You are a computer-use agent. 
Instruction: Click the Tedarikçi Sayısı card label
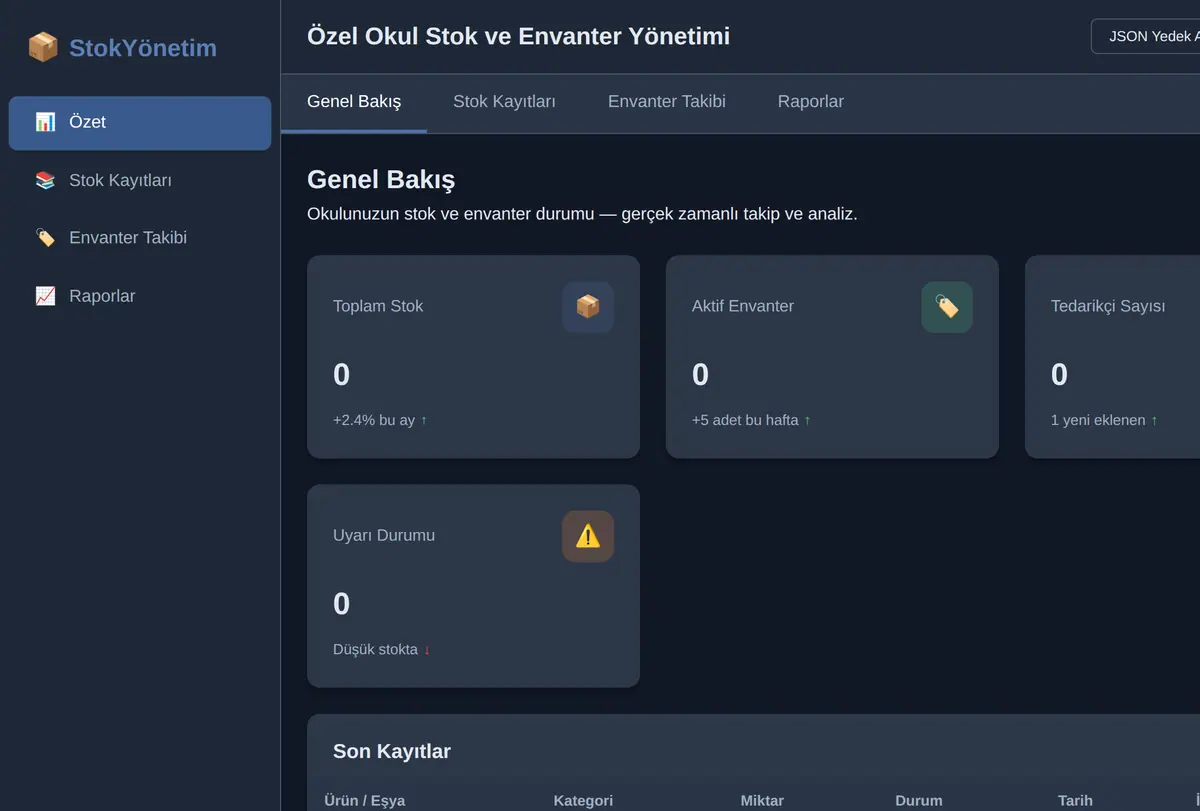tap(1108, 306)
